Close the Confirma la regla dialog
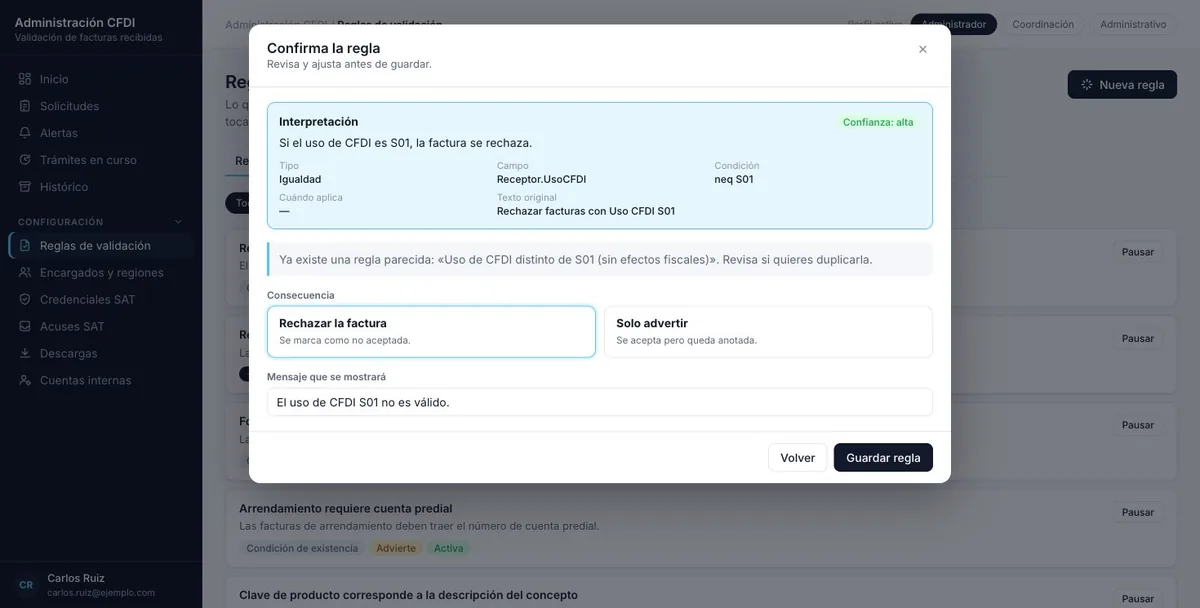The image size is (1200, 608). click(x=923, y=49)
